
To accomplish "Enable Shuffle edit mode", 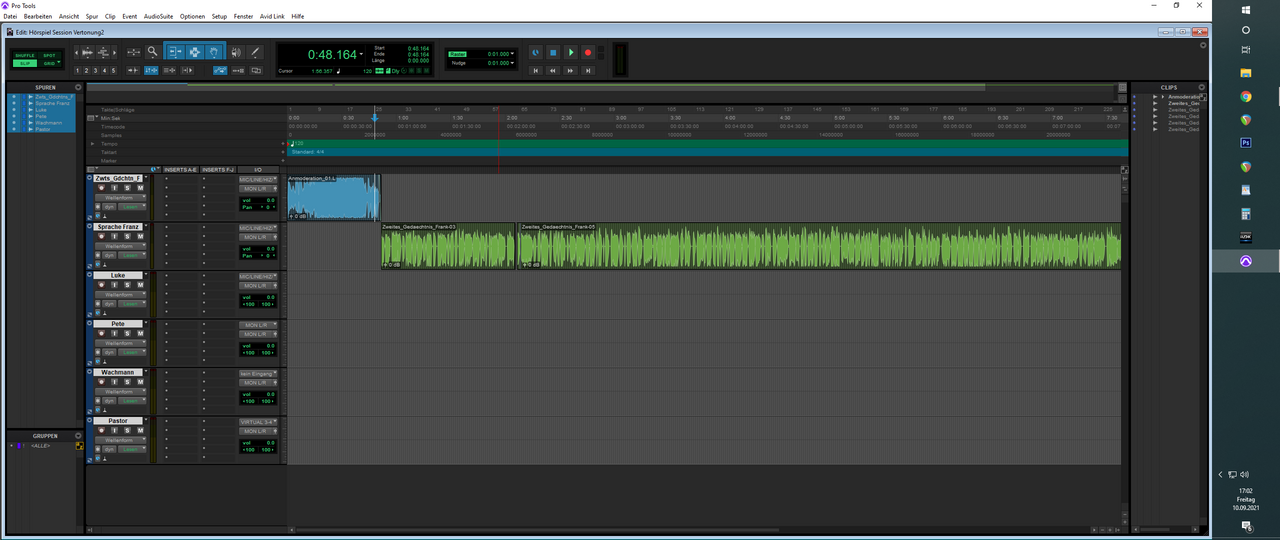I will [x=25, y=55].
